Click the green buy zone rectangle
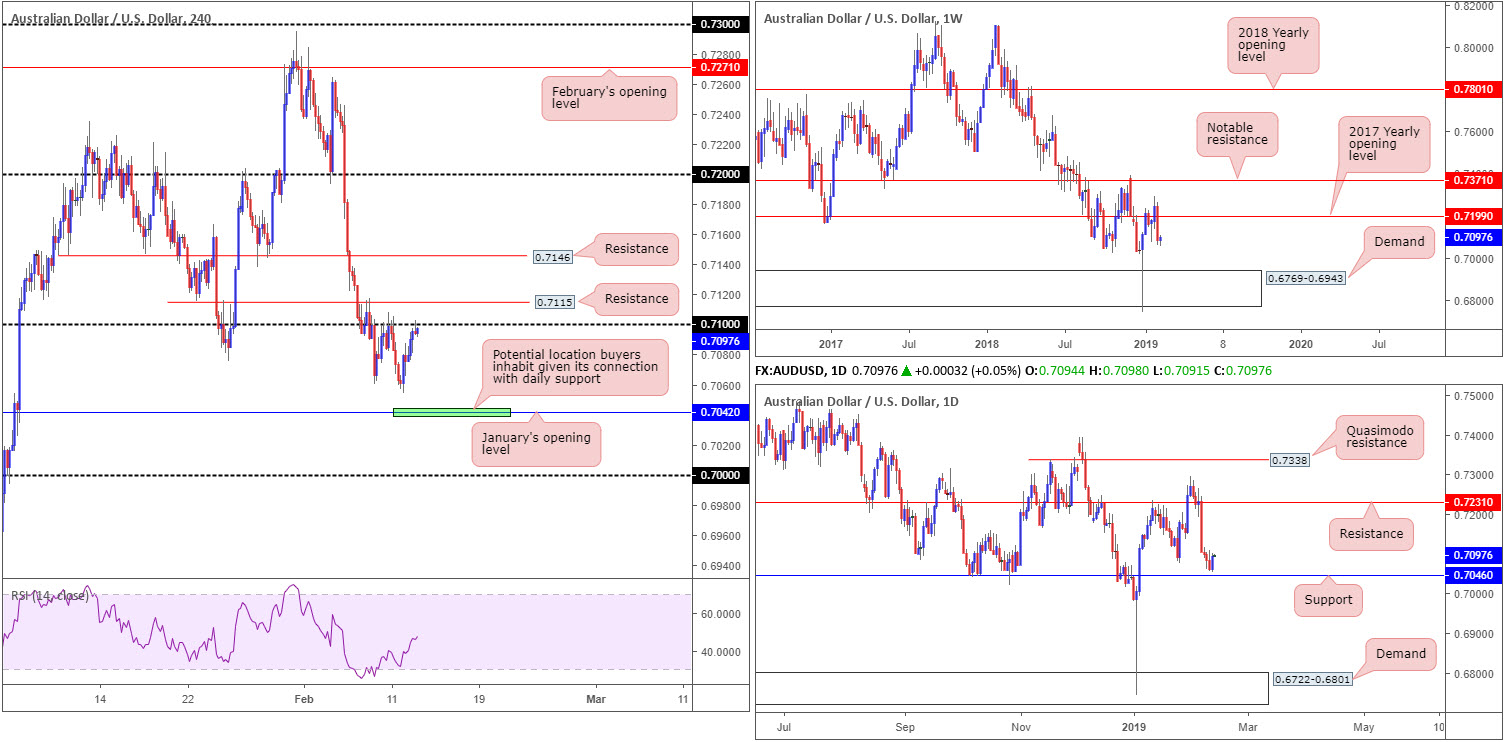Viewport: 1508px width, 742px height. pos(451,412)
